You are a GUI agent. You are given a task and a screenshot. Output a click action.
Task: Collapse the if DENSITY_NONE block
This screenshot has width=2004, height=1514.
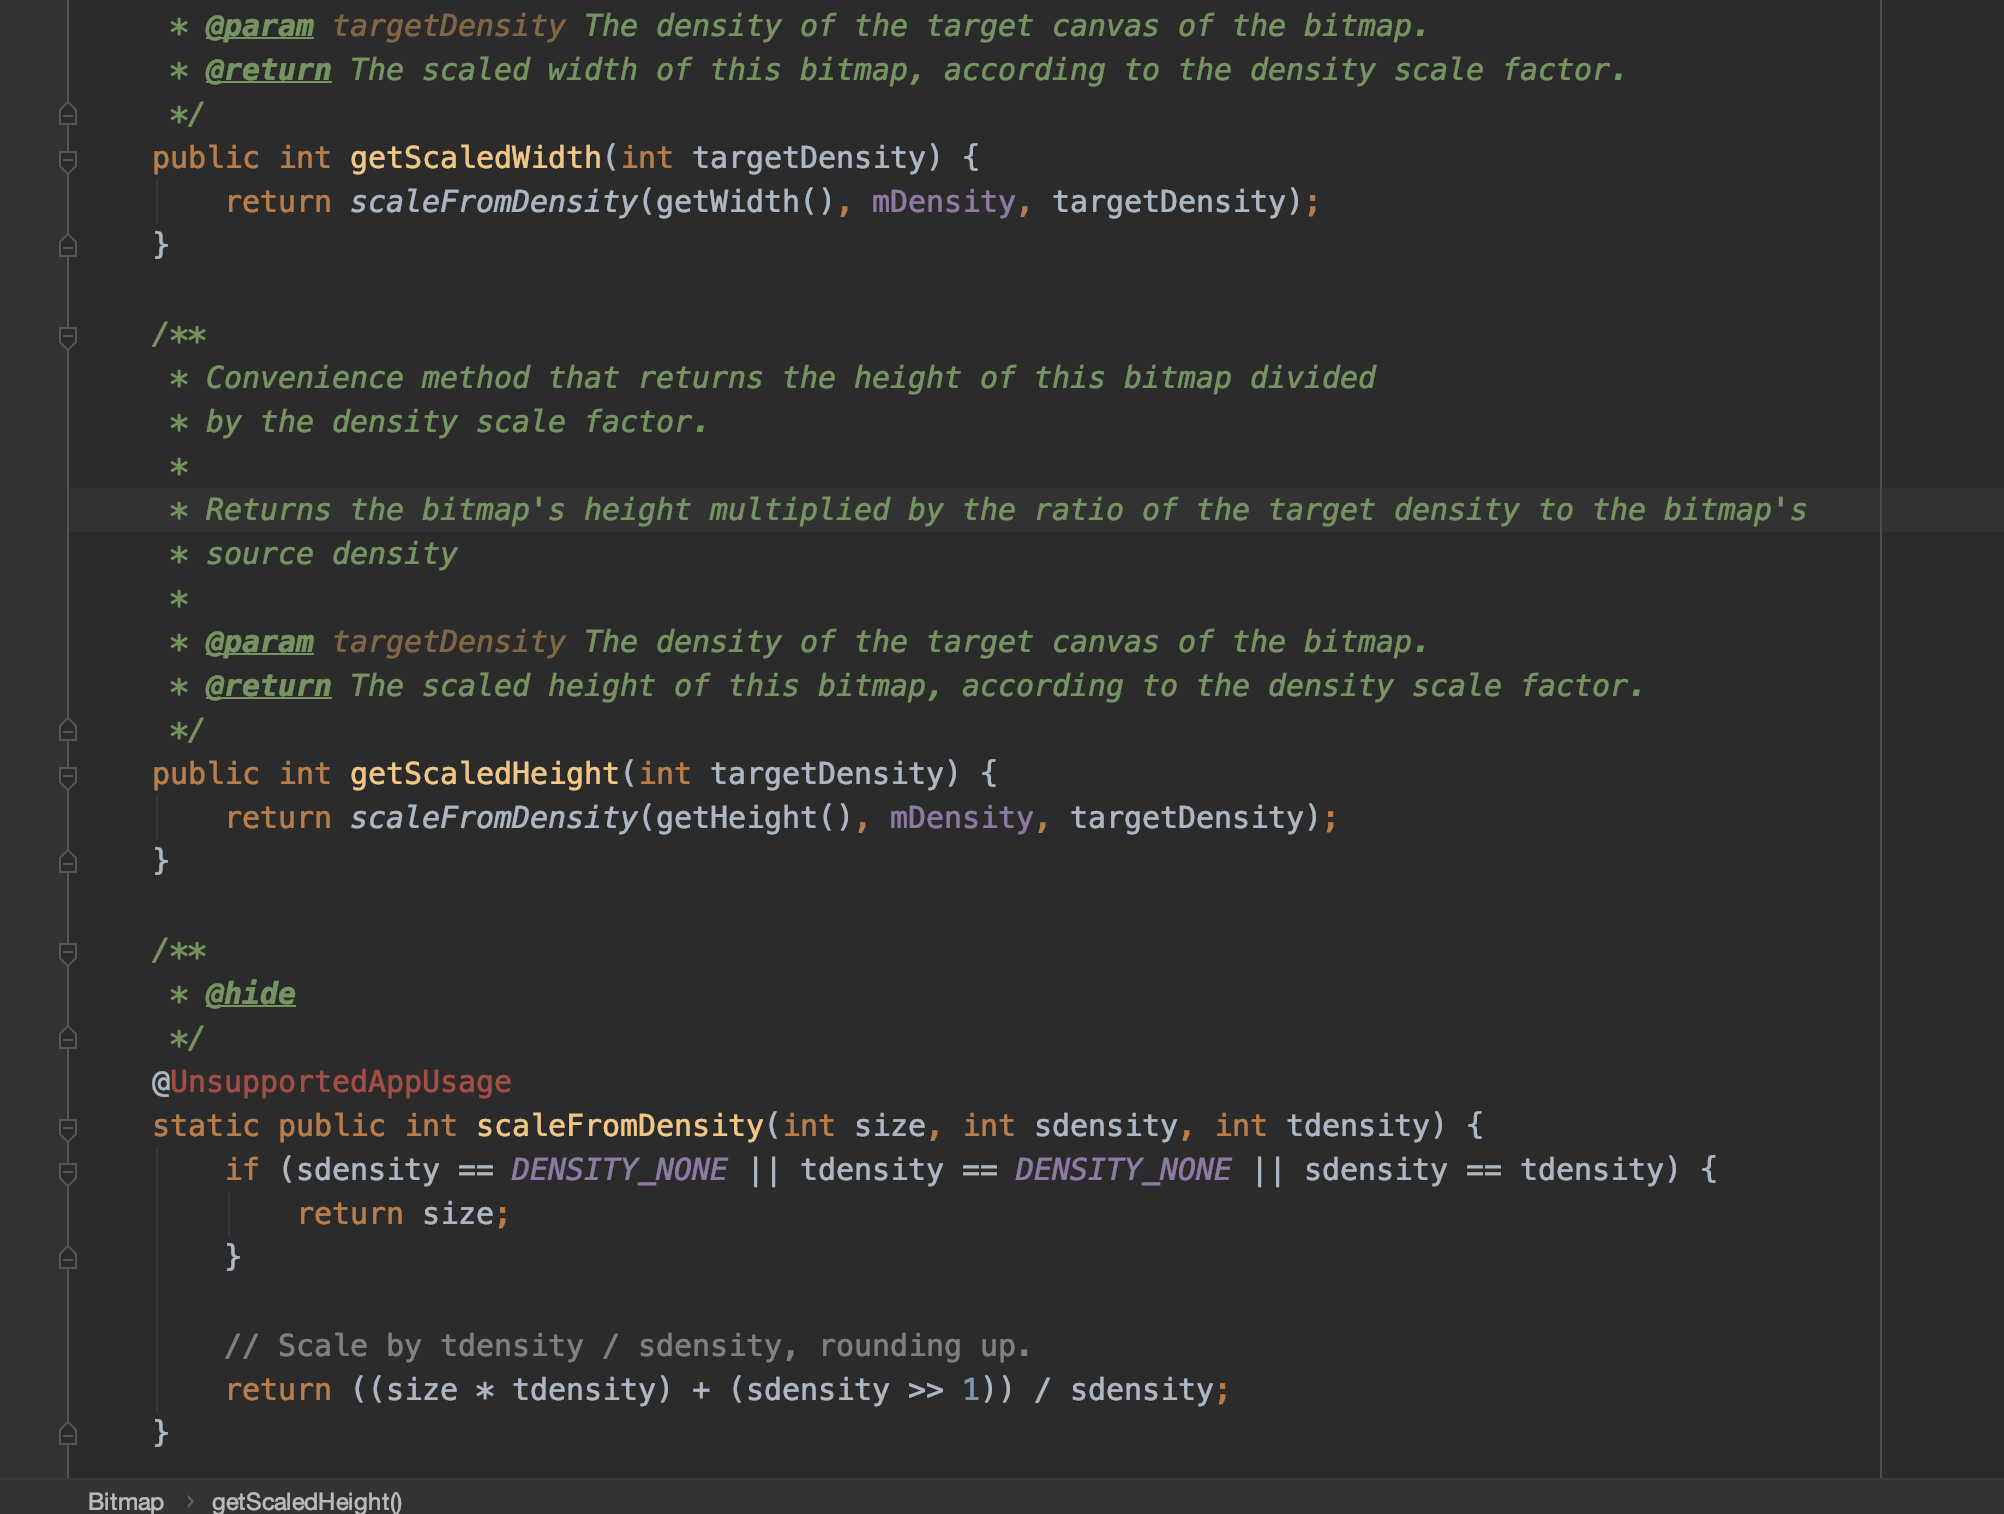pos(68,1172)
